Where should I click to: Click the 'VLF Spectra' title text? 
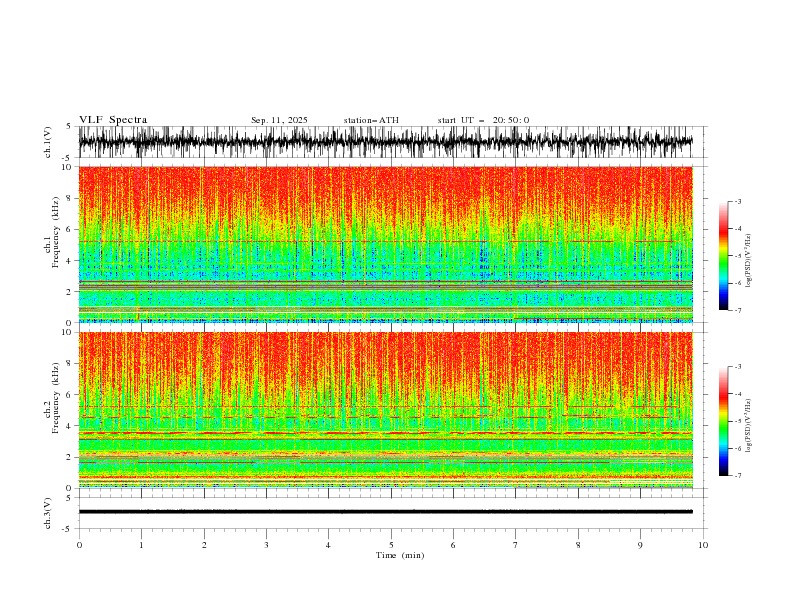113,120
